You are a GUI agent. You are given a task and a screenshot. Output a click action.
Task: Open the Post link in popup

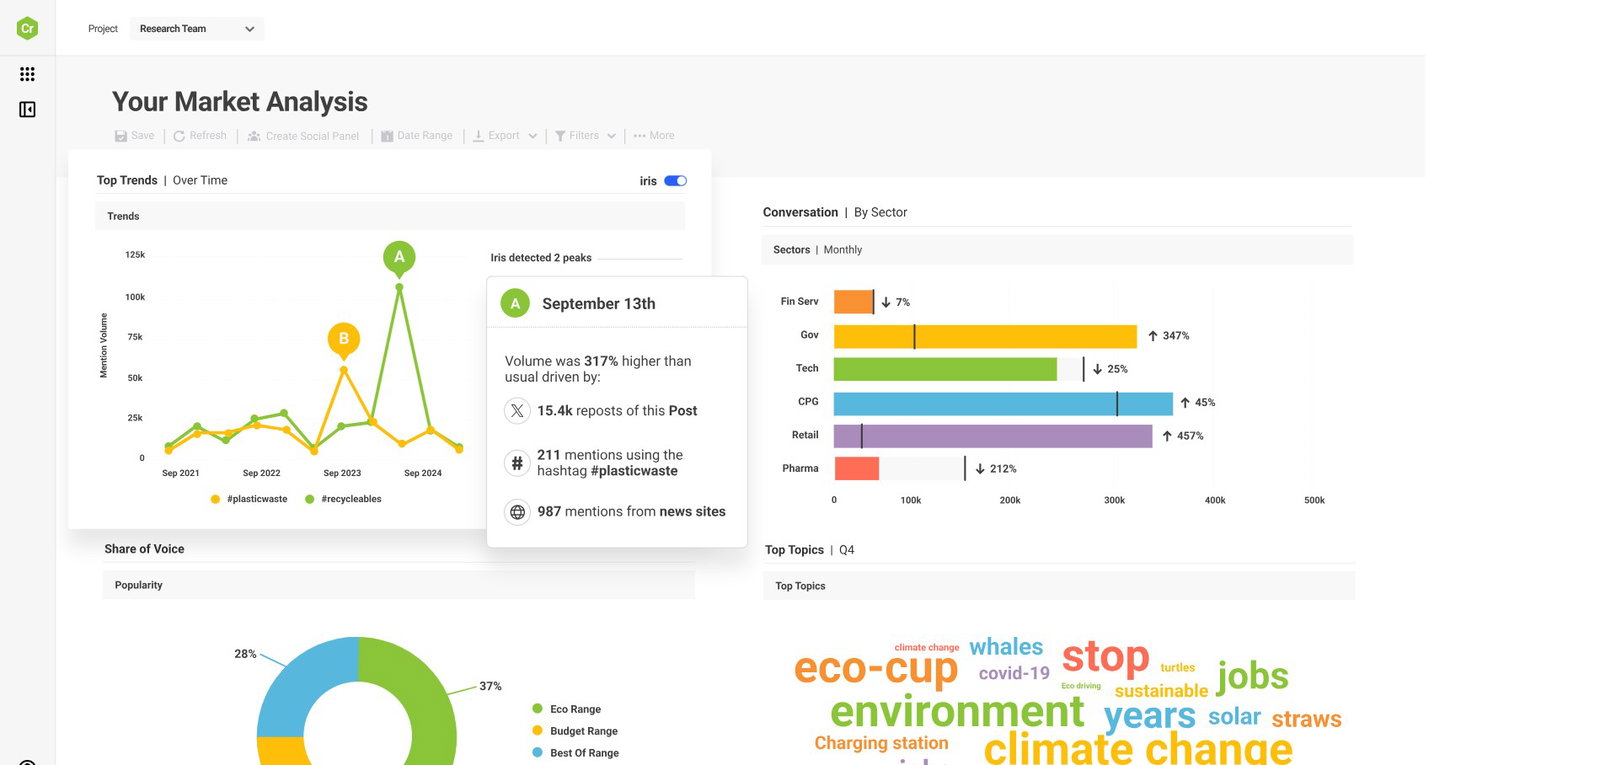point(683,411)
